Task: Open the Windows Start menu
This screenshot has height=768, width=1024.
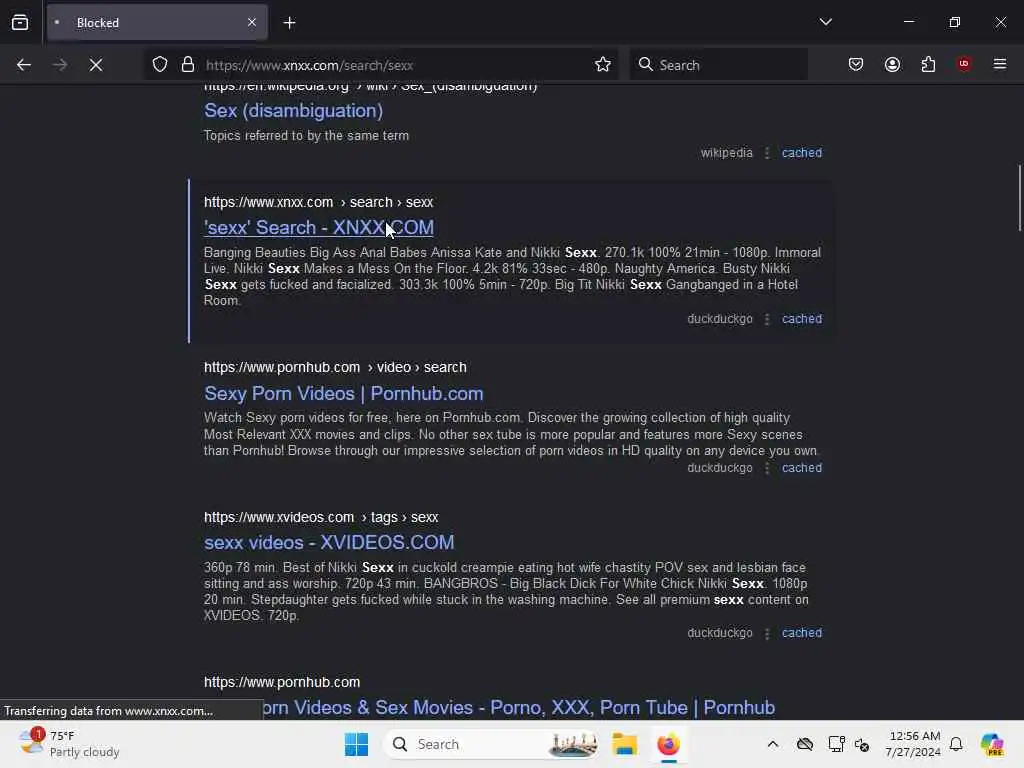Action: (x=356, y=744)
